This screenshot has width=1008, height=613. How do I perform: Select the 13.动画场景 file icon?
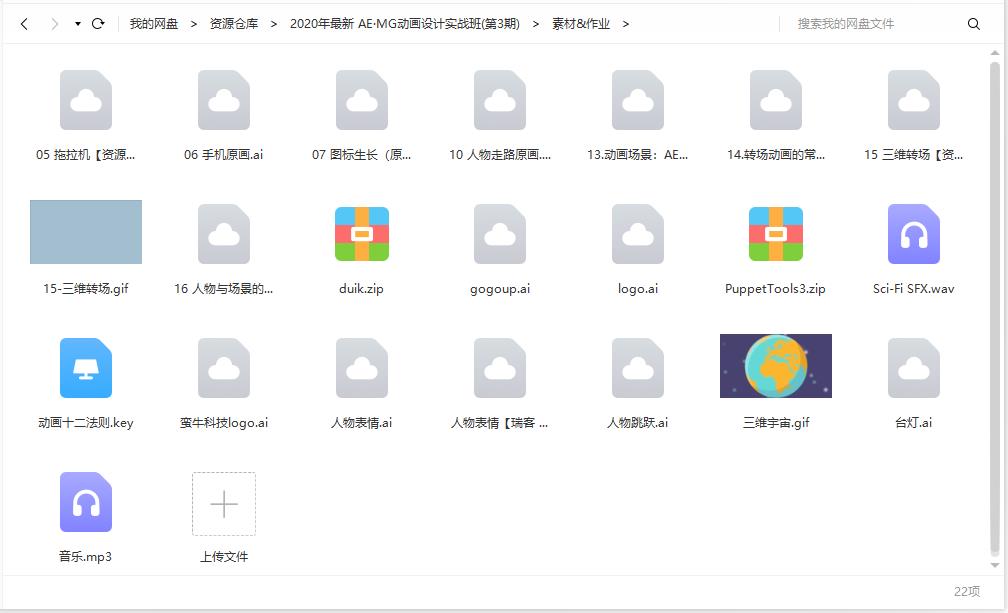tap(638, 100)
